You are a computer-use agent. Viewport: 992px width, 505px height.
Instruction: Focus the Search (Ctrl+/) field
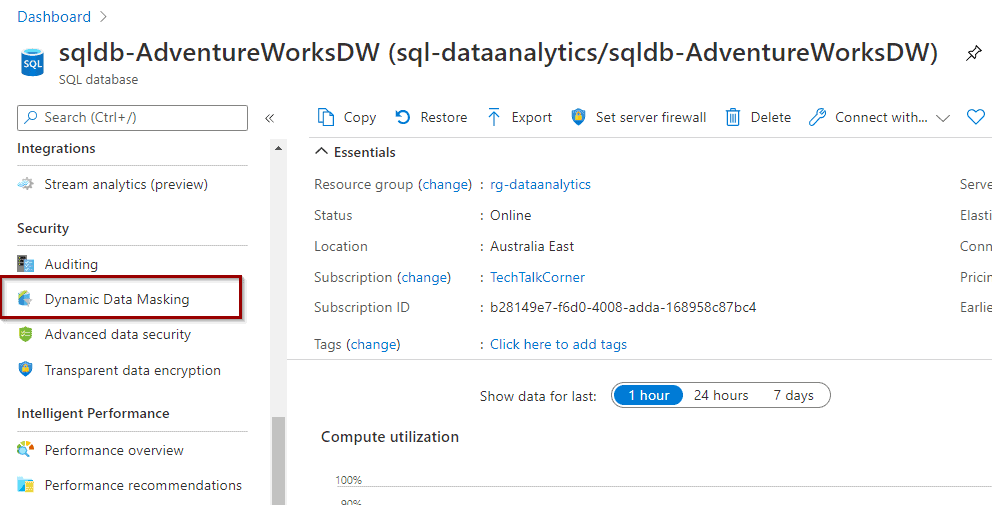click(132, 118)
